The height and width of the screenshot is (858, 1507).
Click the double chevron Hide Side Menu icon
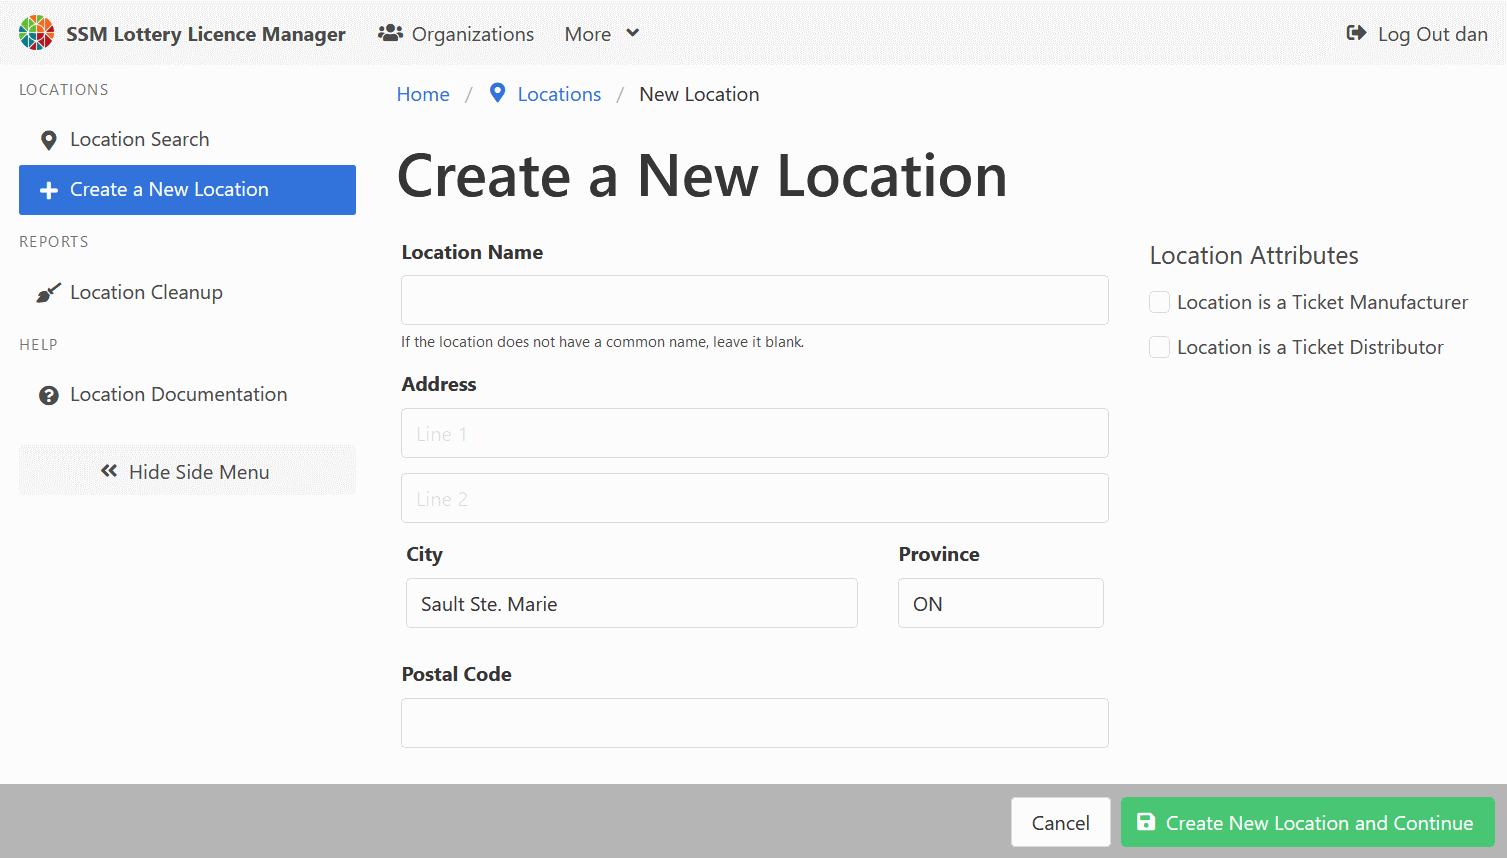tap(109, 471)
